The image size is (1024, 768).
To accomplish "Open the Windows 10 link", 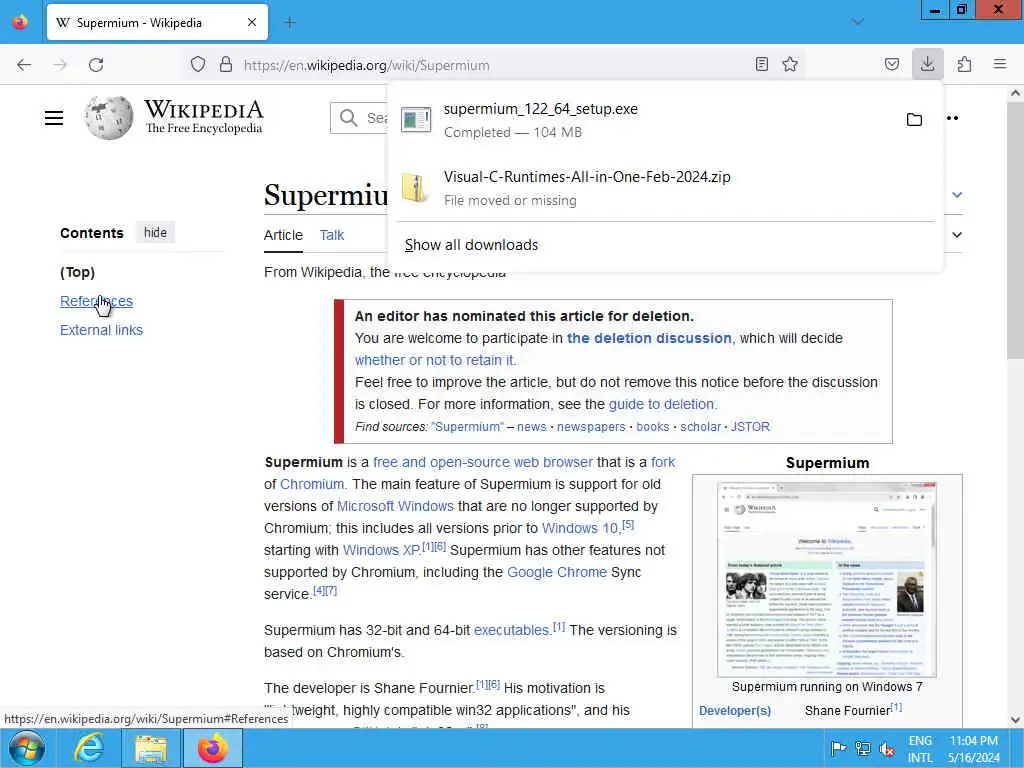I will point(580,528).
